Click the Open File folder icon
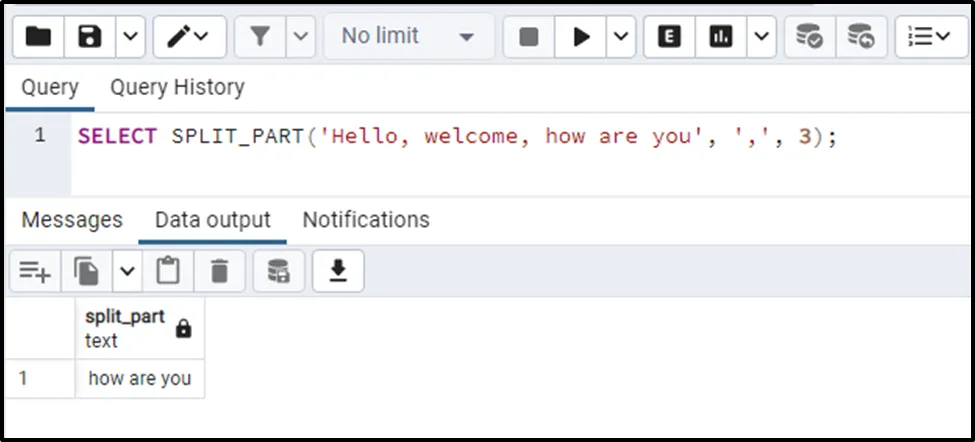The image size is (975, 442). tap(38, 37)
